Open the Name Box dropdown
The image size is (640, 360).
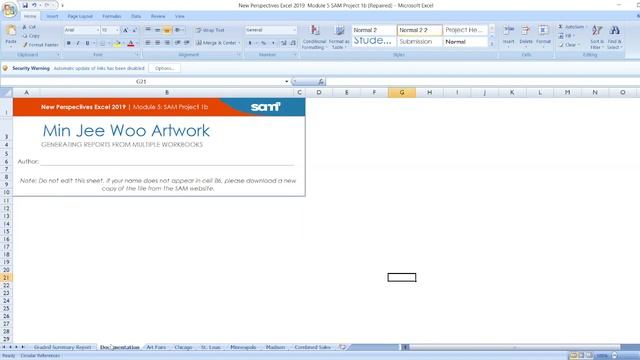click(287, 82)
